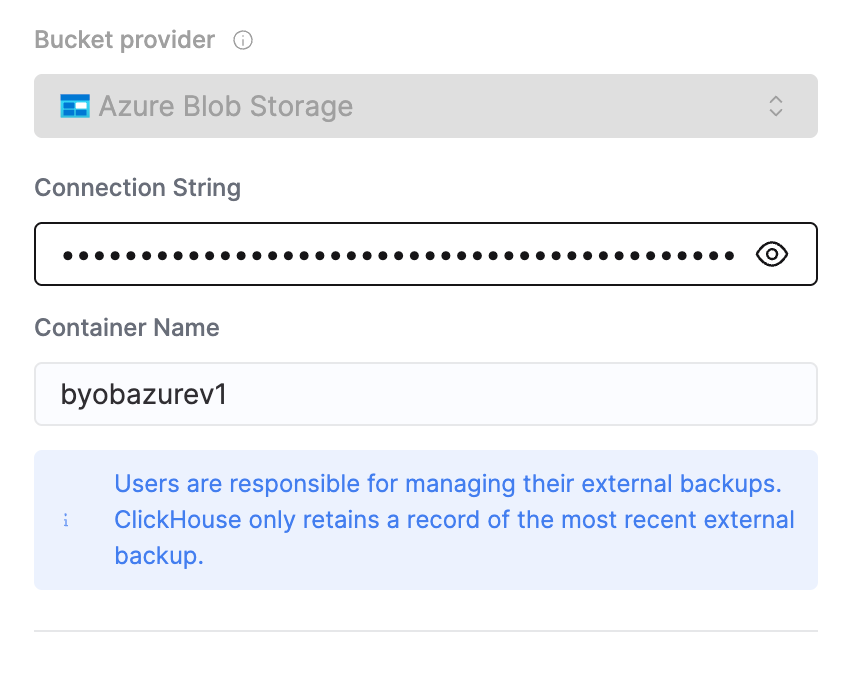Click inside the masked Connection String box
Image resolution: width=850 pixels, height=688 pixels.
pos(400,254)
